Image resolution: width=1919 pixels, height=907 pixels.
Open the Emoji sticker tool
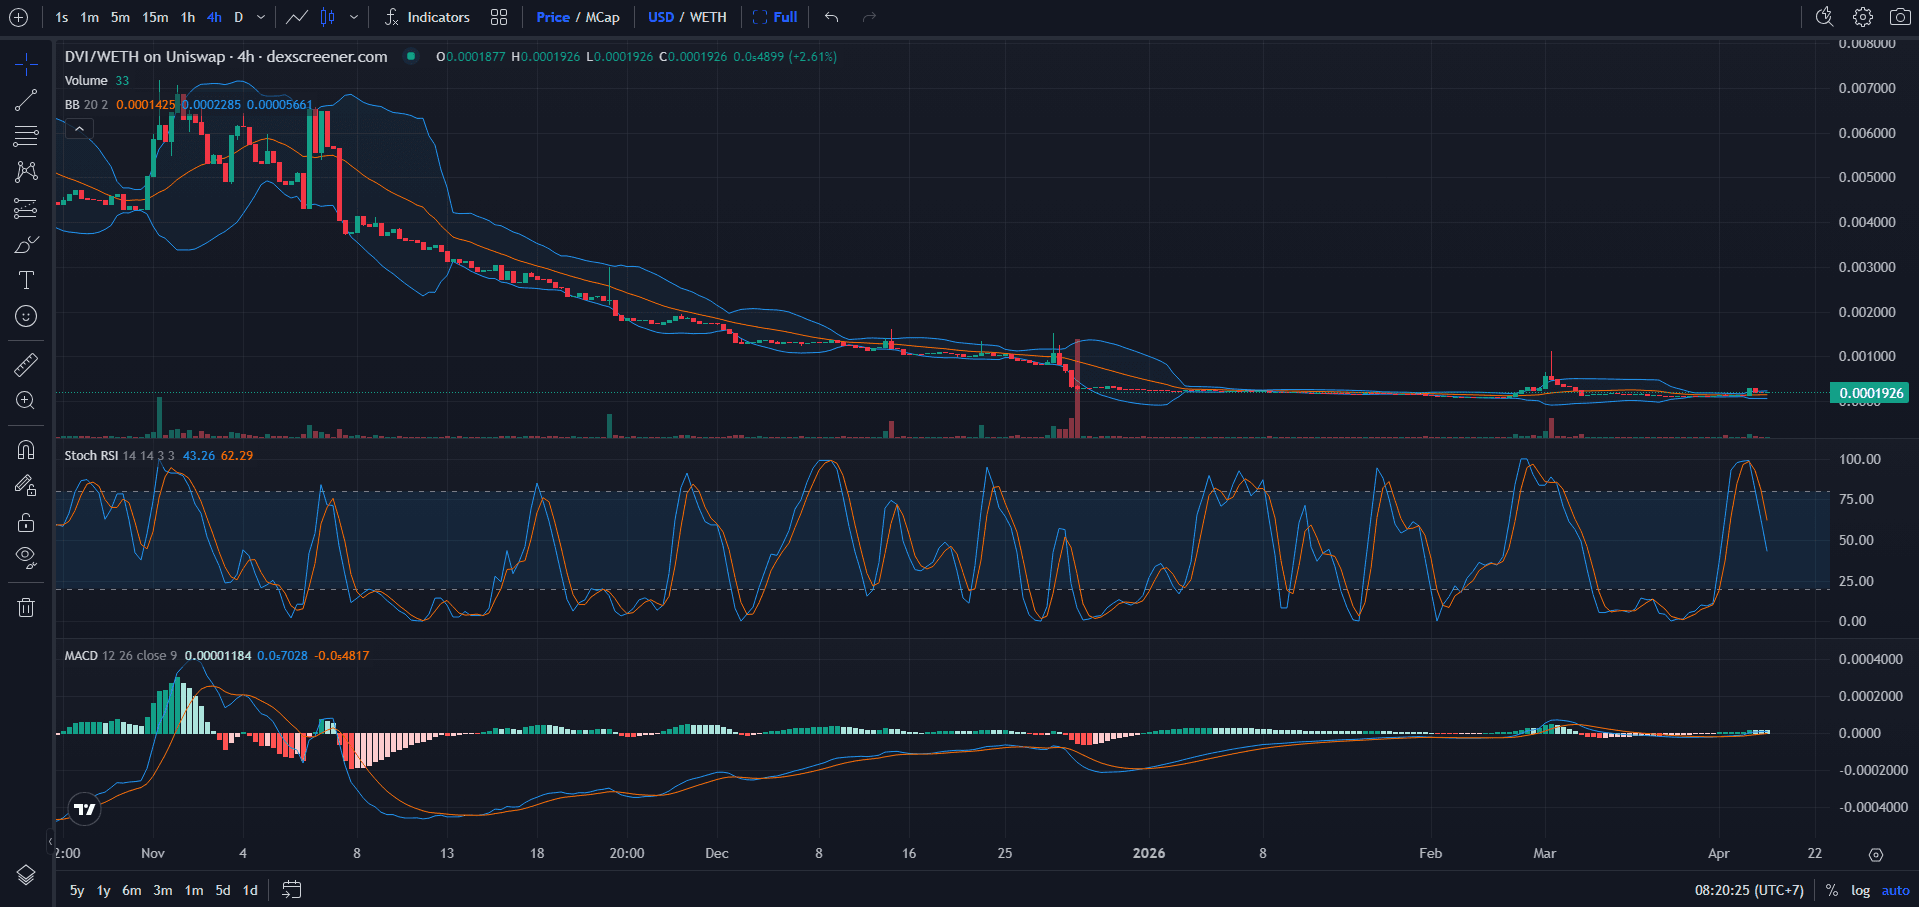(25, 315)
